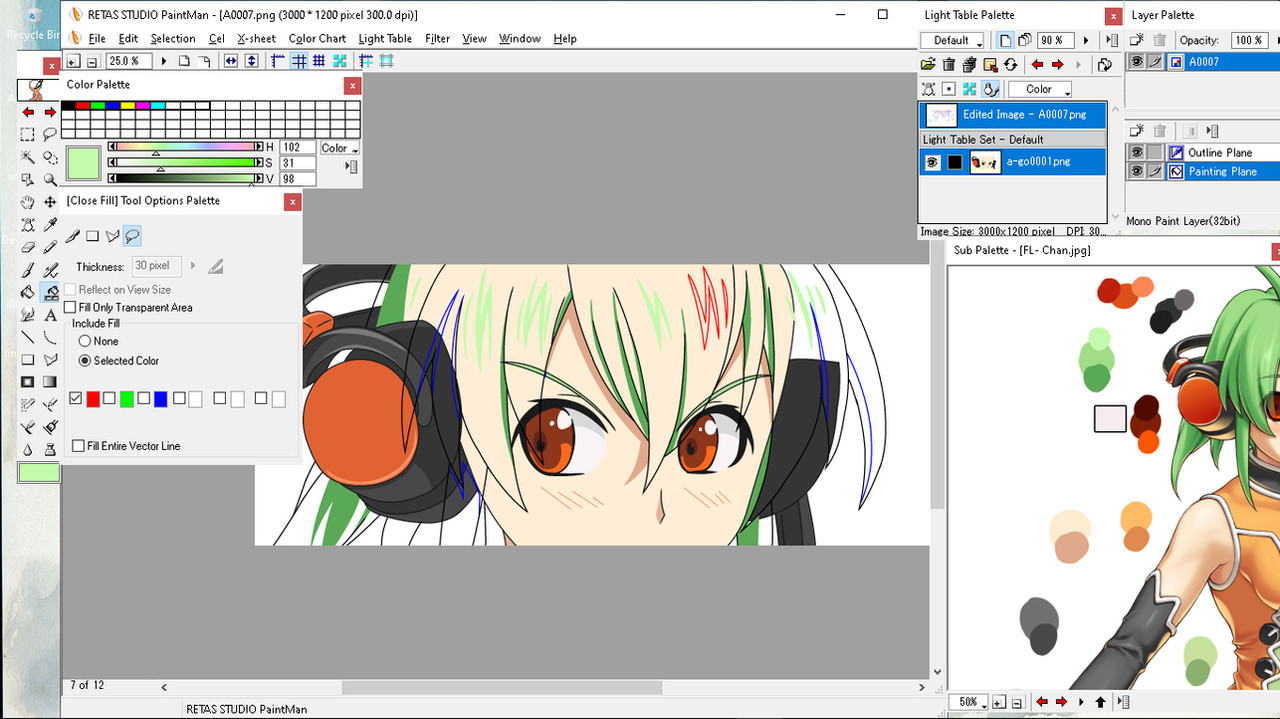The width and height of the screenshot is (1280, 719).
Task: Flip the view horizontally from toolbar
Action: tap(231, 61)
